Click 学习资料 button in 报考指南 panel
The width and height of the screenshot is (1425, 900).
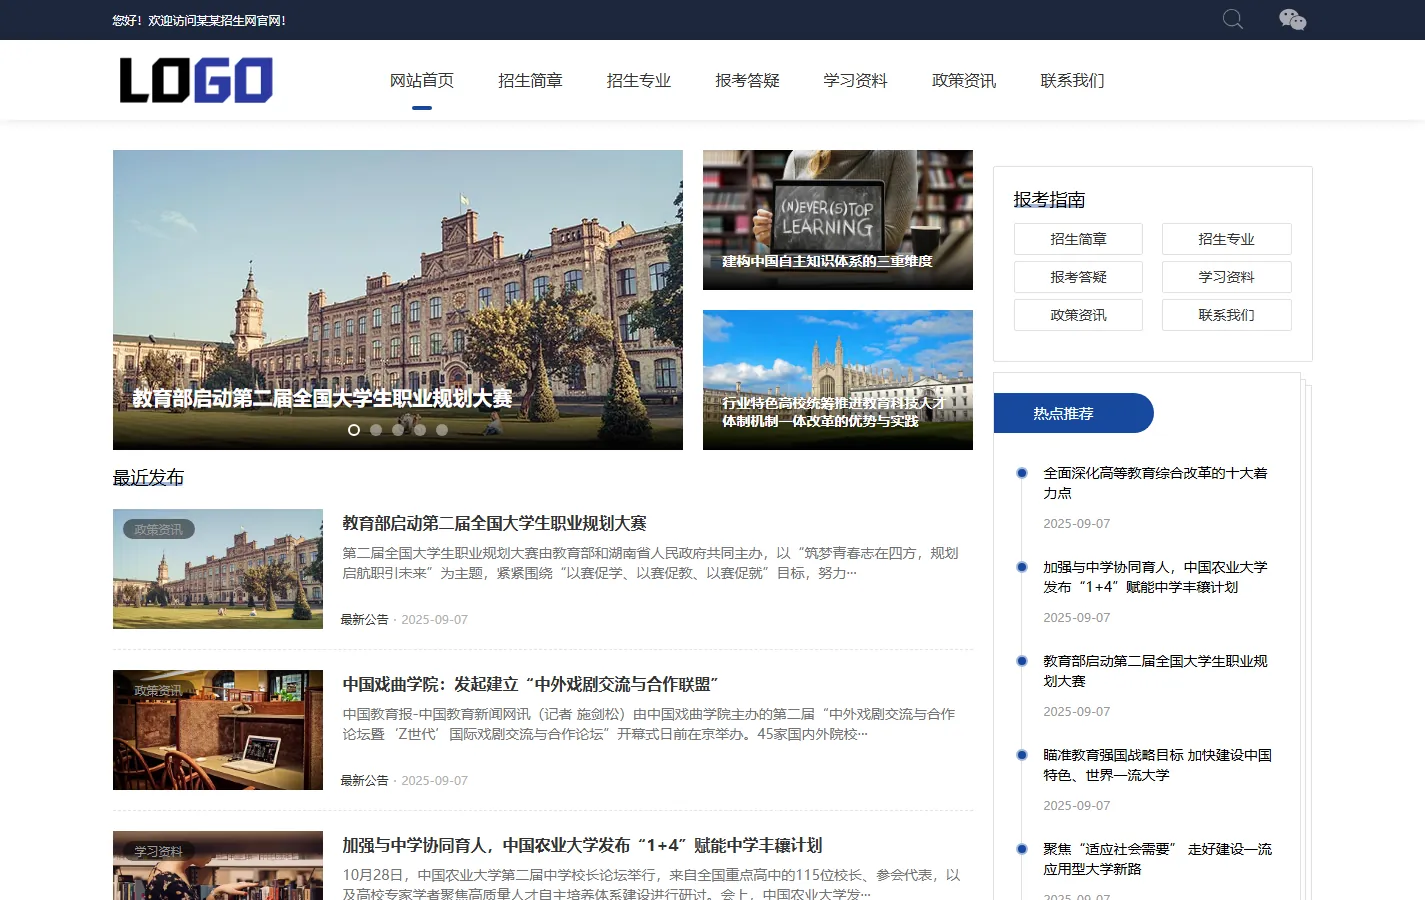point(1226,277)
